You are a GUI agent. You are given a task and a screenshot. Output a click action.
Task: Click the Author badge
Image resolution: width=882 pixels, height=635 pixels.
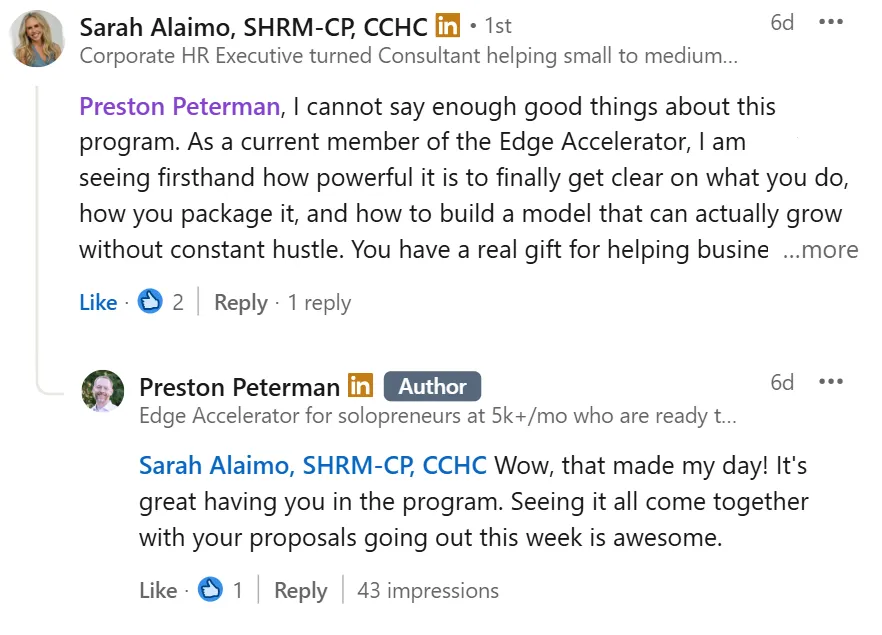click(432, 386)
